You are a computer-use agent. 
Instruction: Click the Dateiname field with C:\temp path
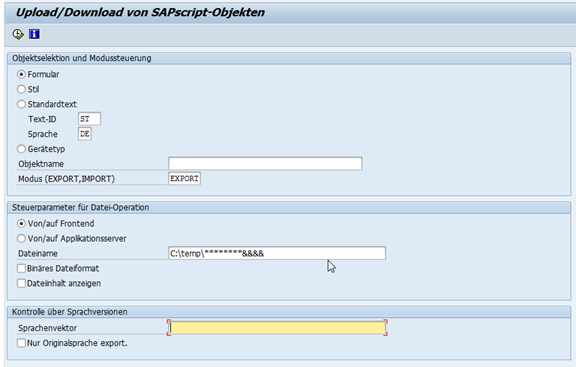277,253
